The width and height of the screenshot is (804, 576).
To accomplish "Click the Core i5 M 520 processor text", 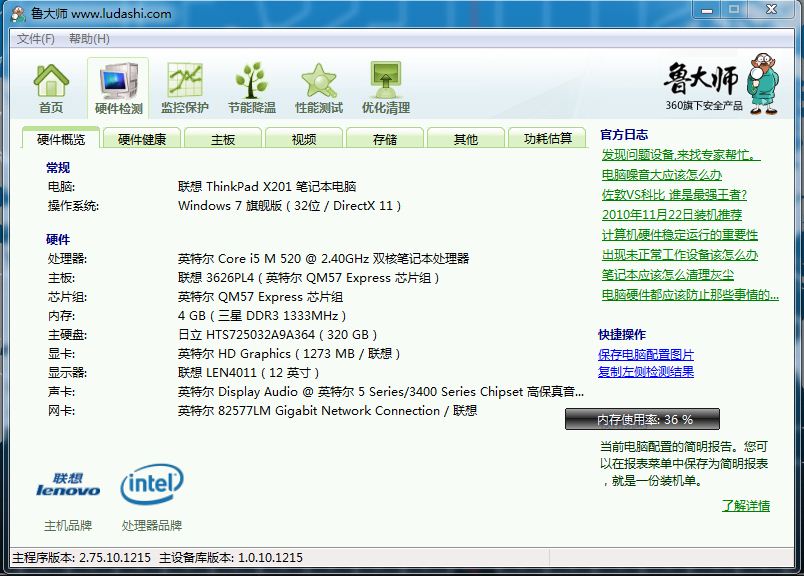I will 324,259.
